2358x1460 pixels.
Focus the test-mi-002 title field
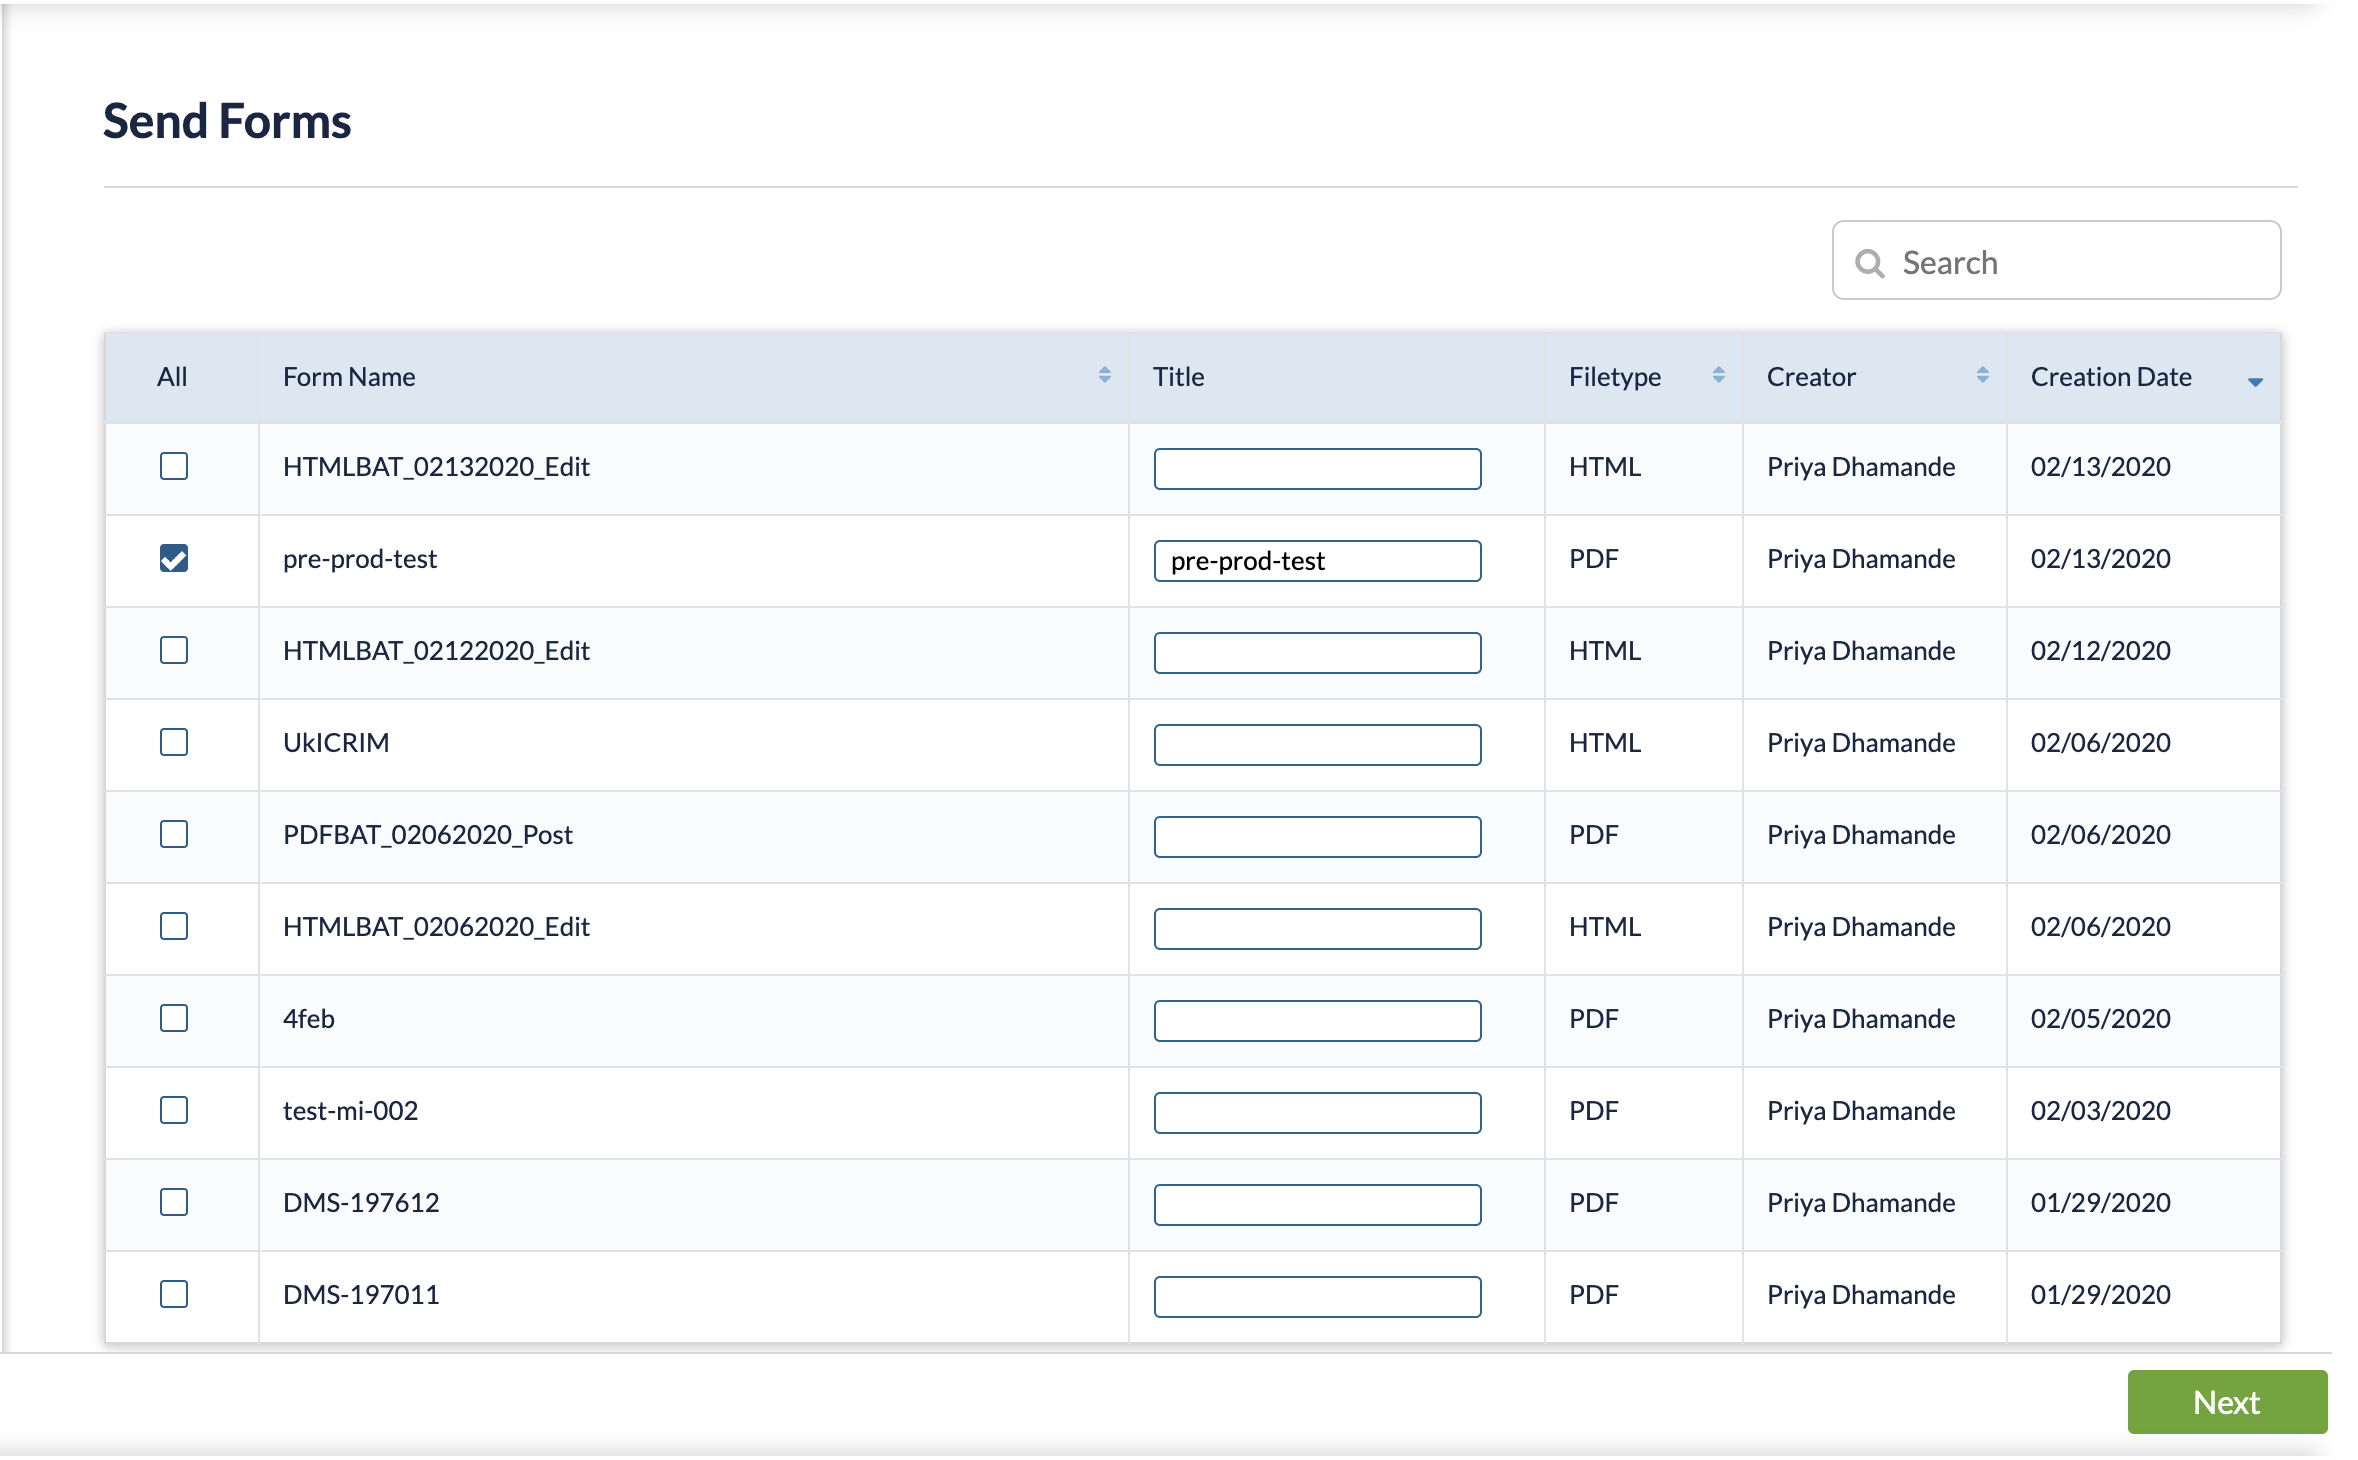(1317, 1113)
